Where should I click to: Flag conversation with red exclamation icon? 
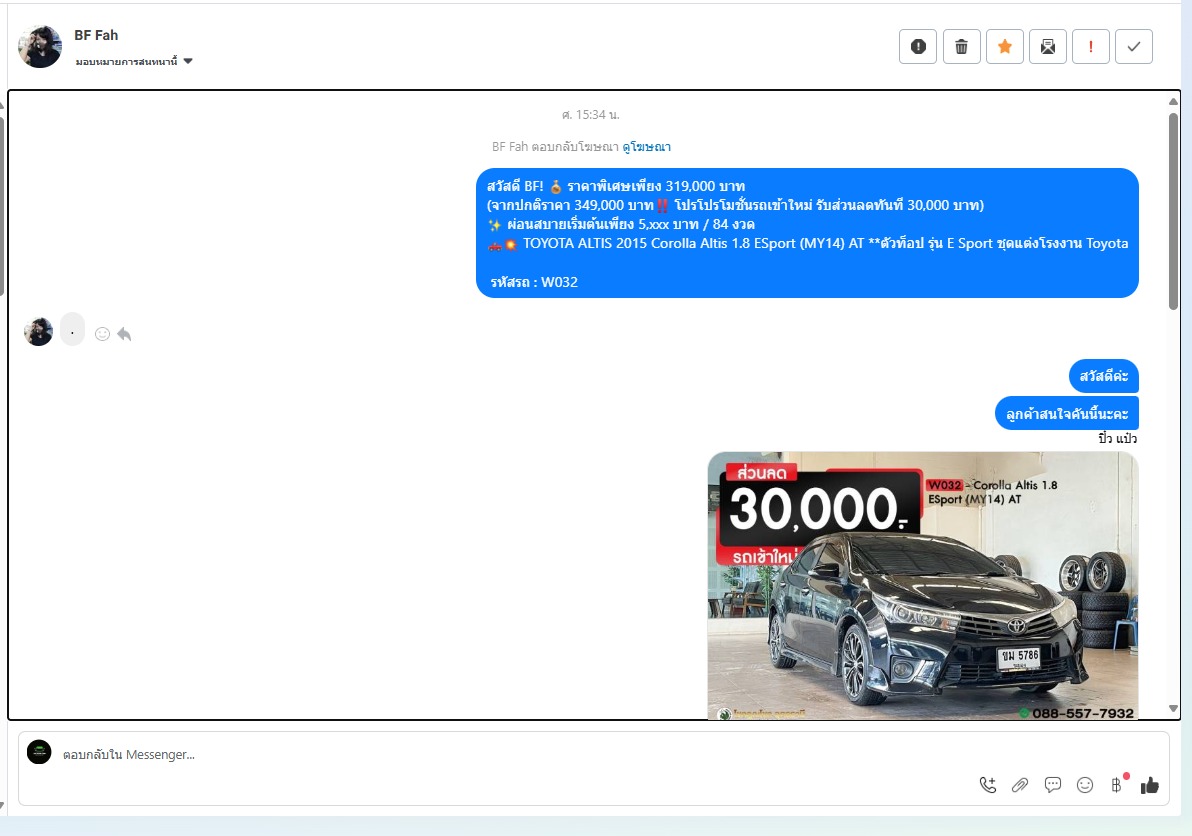1091,47
